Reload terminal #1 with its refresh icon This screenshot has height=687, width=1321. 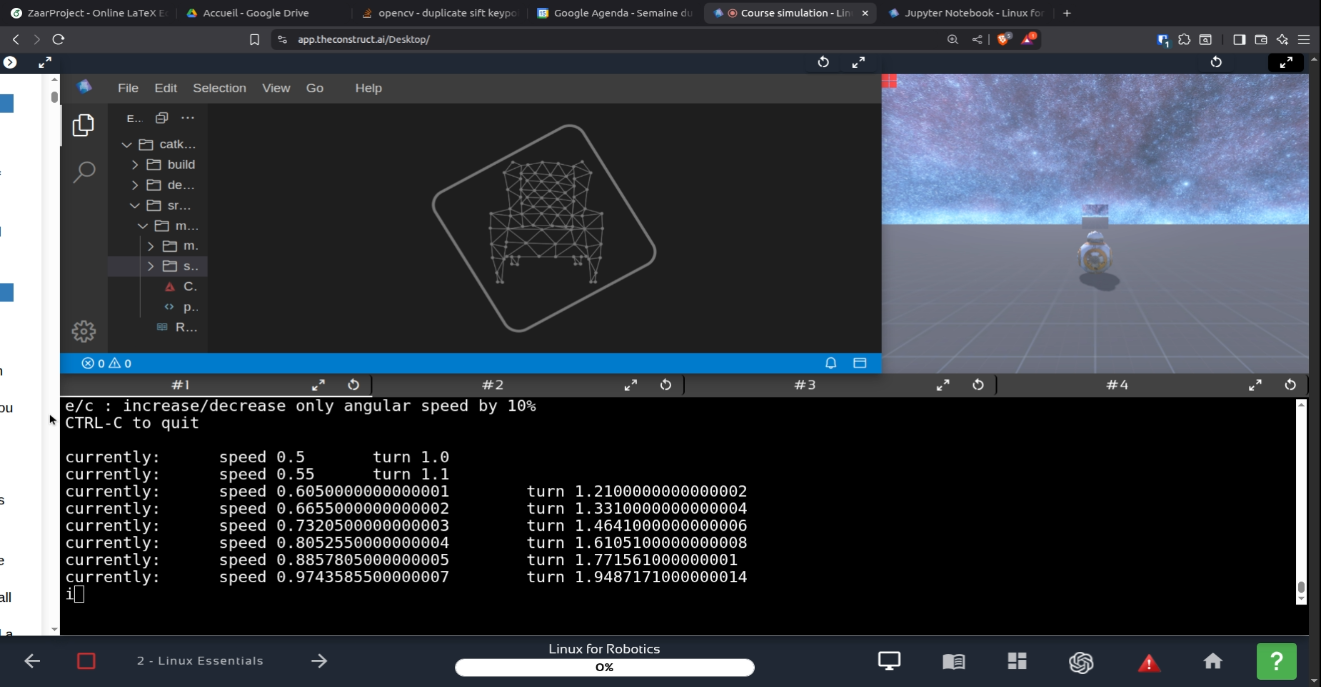click(x=353, y=385)
